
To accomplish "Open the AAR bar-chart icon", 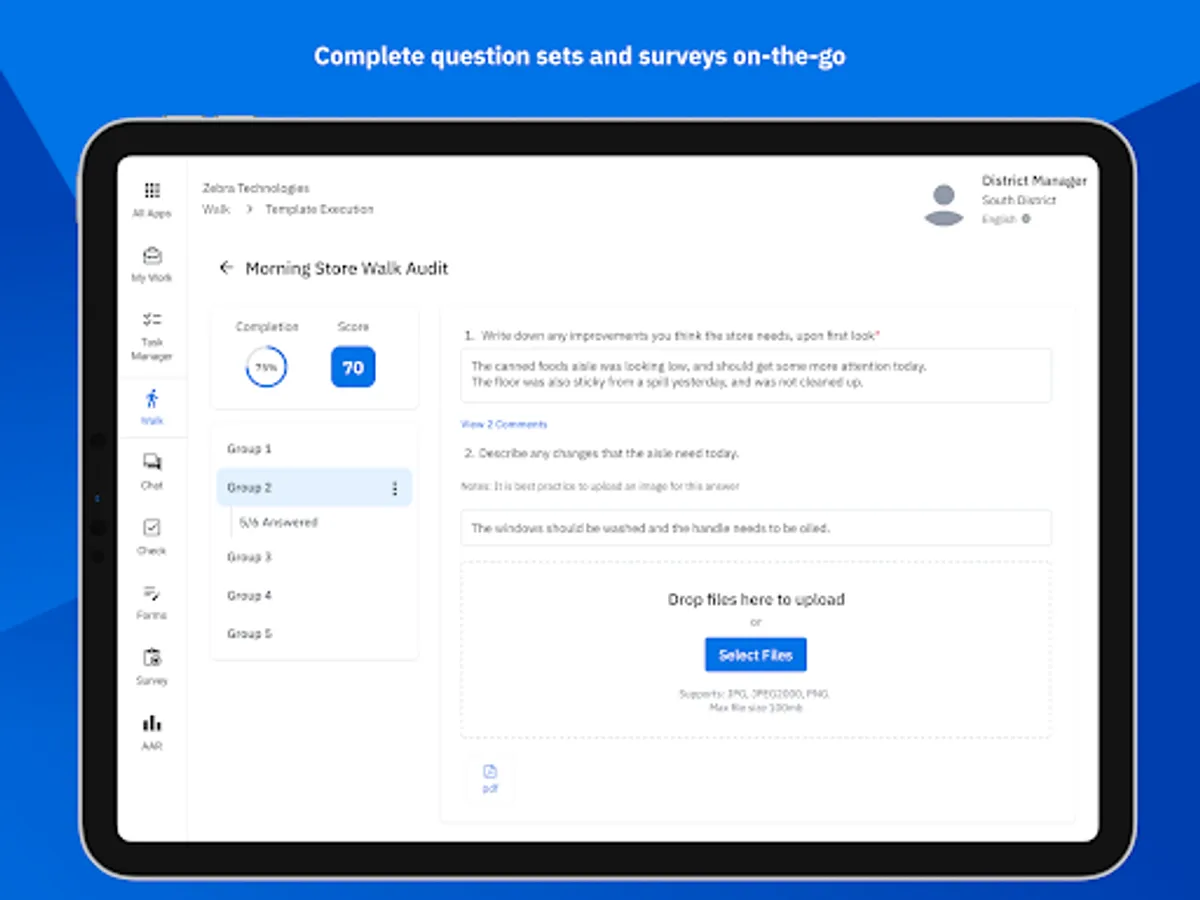I will (x=152, y=724).
